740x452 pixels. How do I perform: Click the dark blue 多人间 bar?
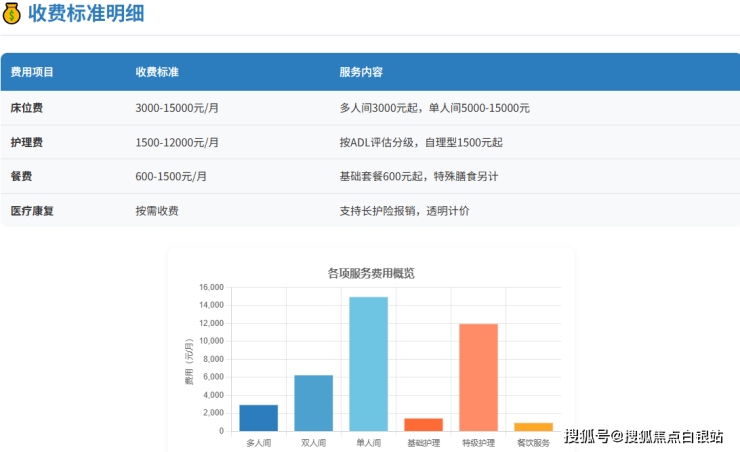tap(259, 418)
